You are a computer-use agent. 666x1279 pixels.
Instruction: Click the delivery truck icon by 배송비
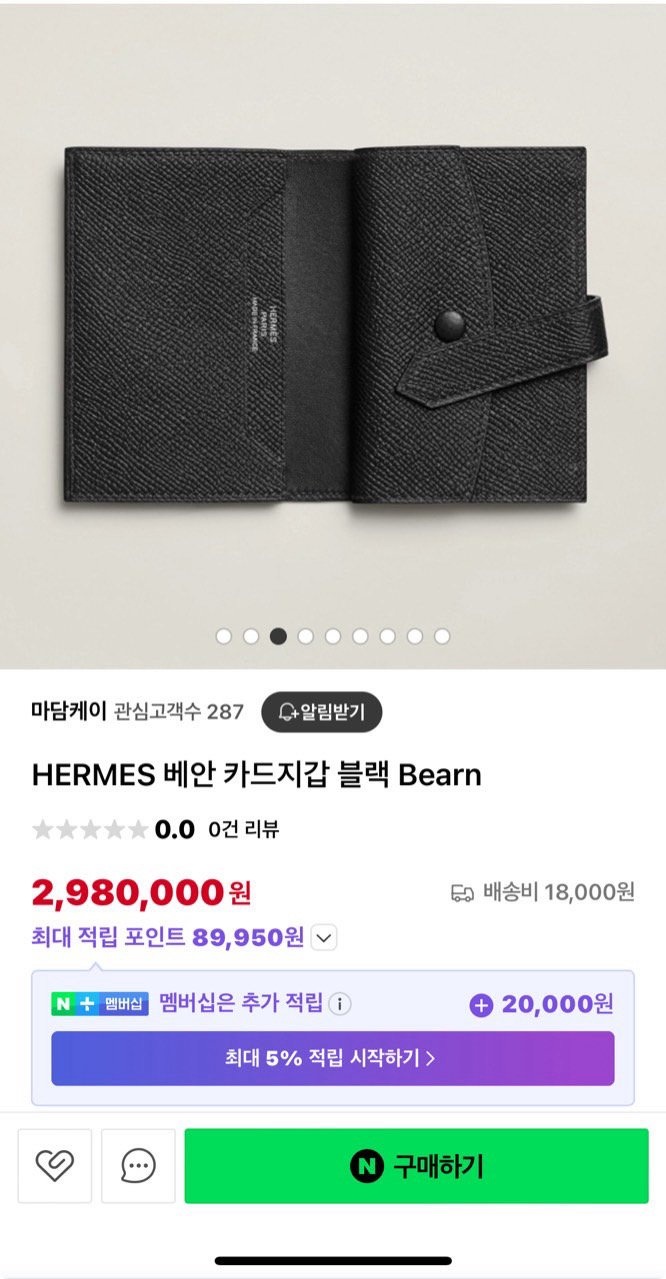point(462,892)
